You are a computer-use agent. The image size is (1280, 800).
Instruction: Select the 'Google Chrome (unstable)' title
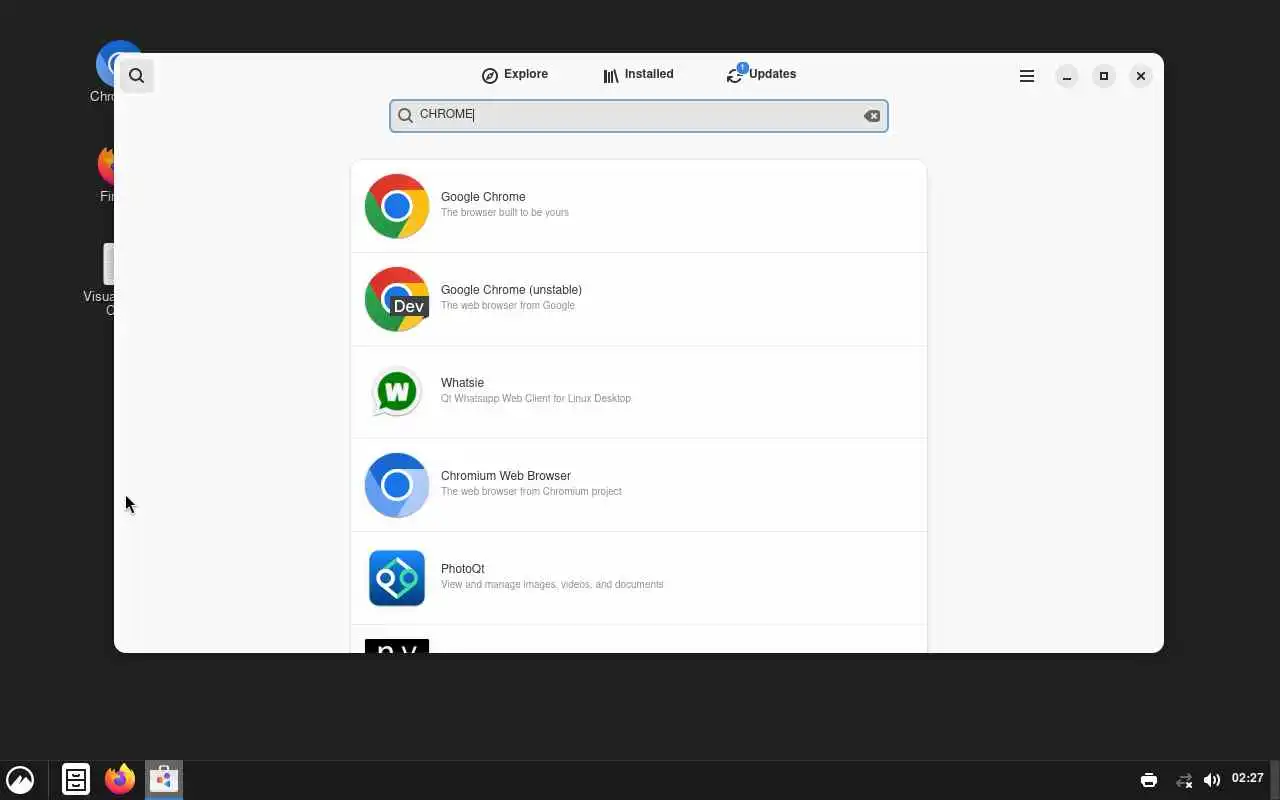(x=511, y=290)
